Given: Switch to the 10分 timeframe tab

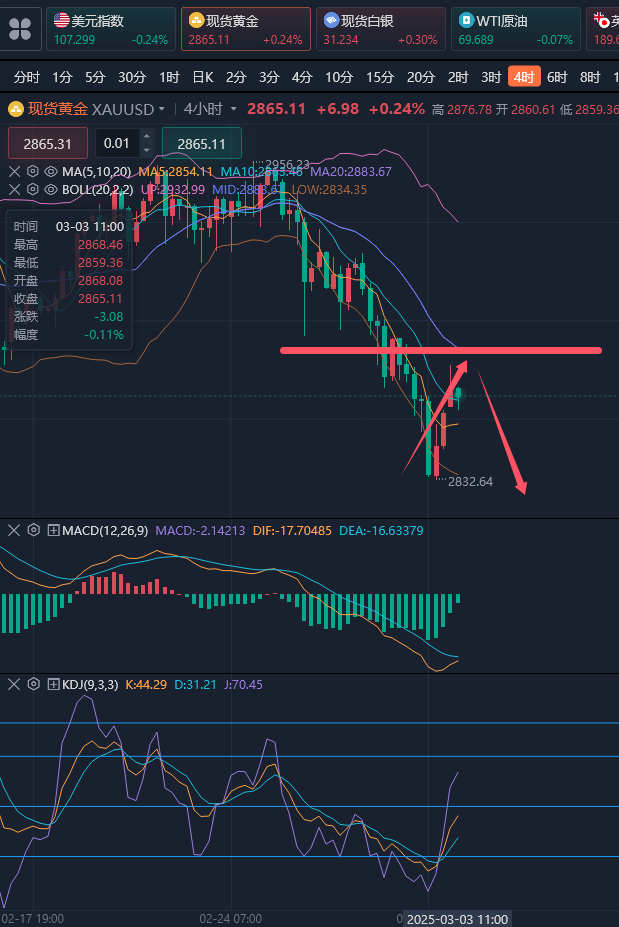Looking at the screenshot, I should click(339, 77).
